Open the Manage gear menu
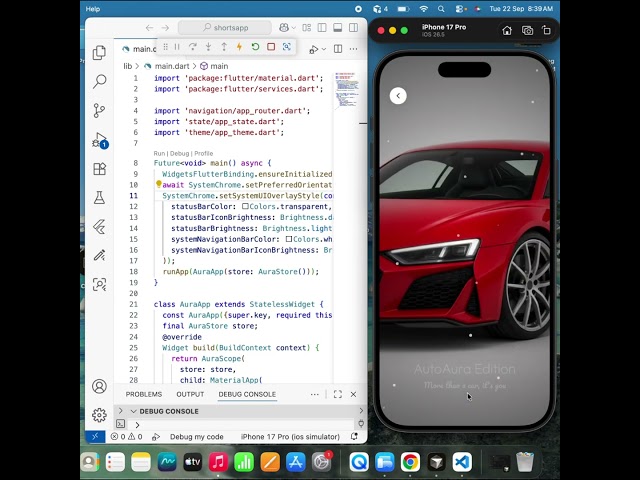Screen dimensions: 640x480 pos(99,415)
